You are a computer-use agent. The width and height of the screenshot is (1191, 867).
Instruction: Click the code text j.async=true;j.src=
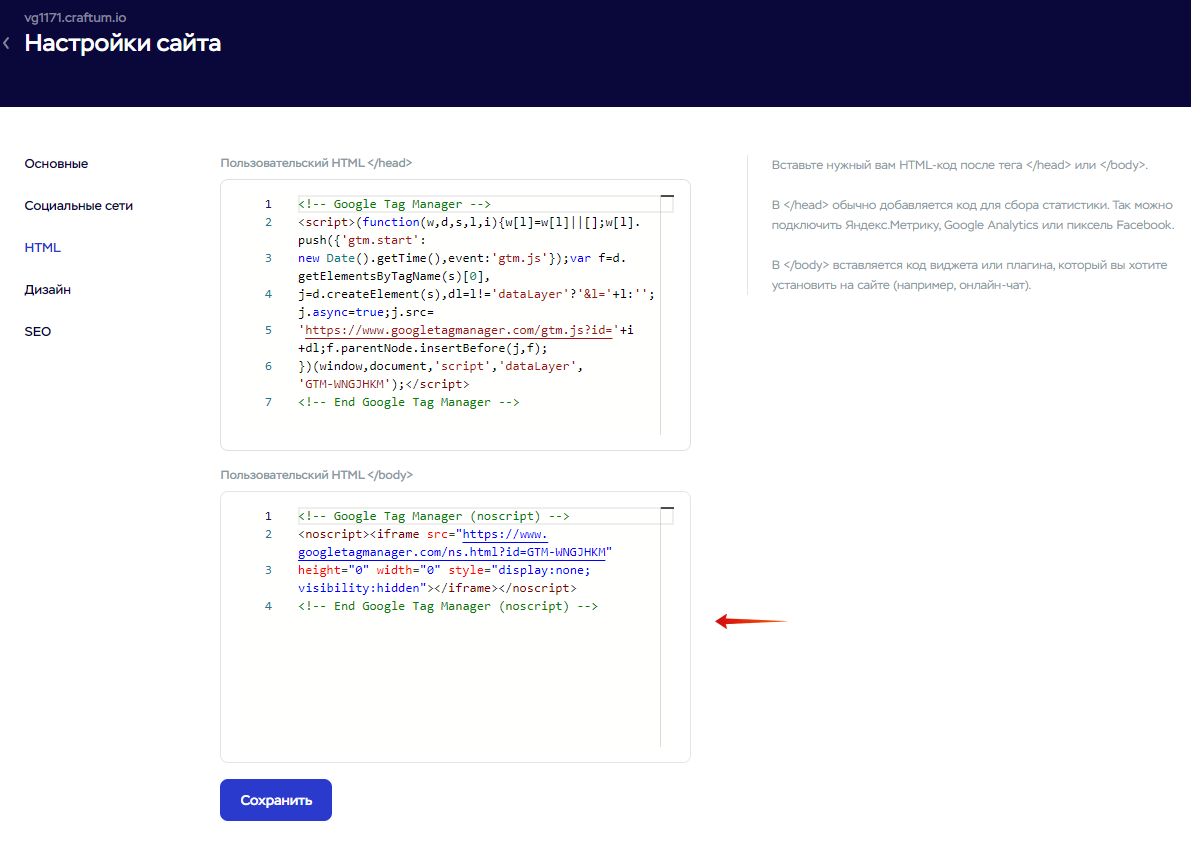pyautogui.click(x=366, y=312)
